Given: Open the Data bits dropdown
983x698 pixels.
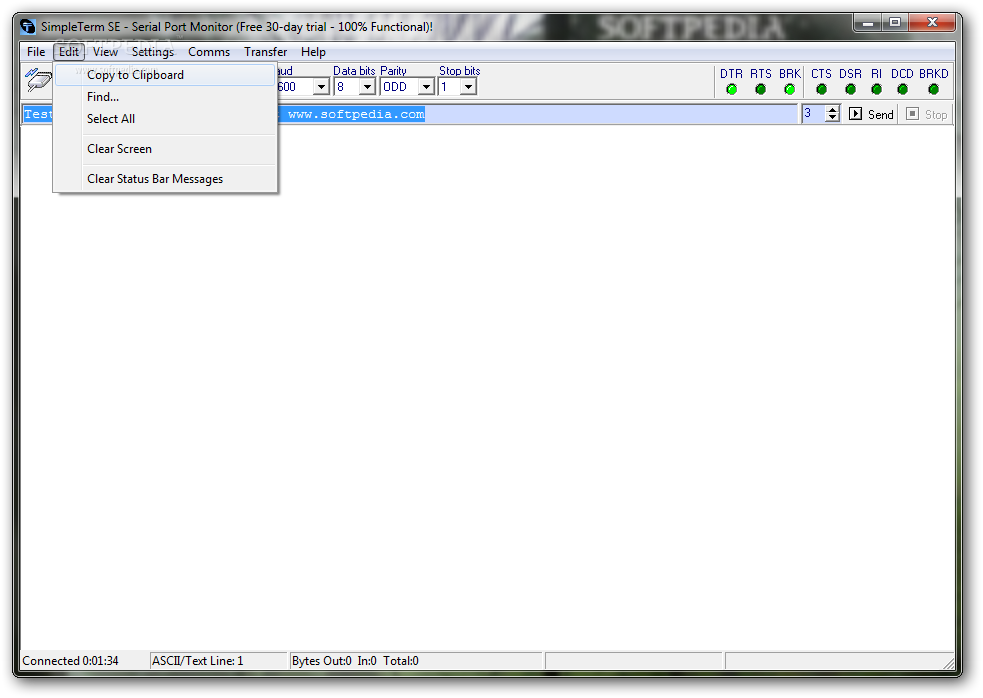Looking at the screenshot, I should [367, 87].
